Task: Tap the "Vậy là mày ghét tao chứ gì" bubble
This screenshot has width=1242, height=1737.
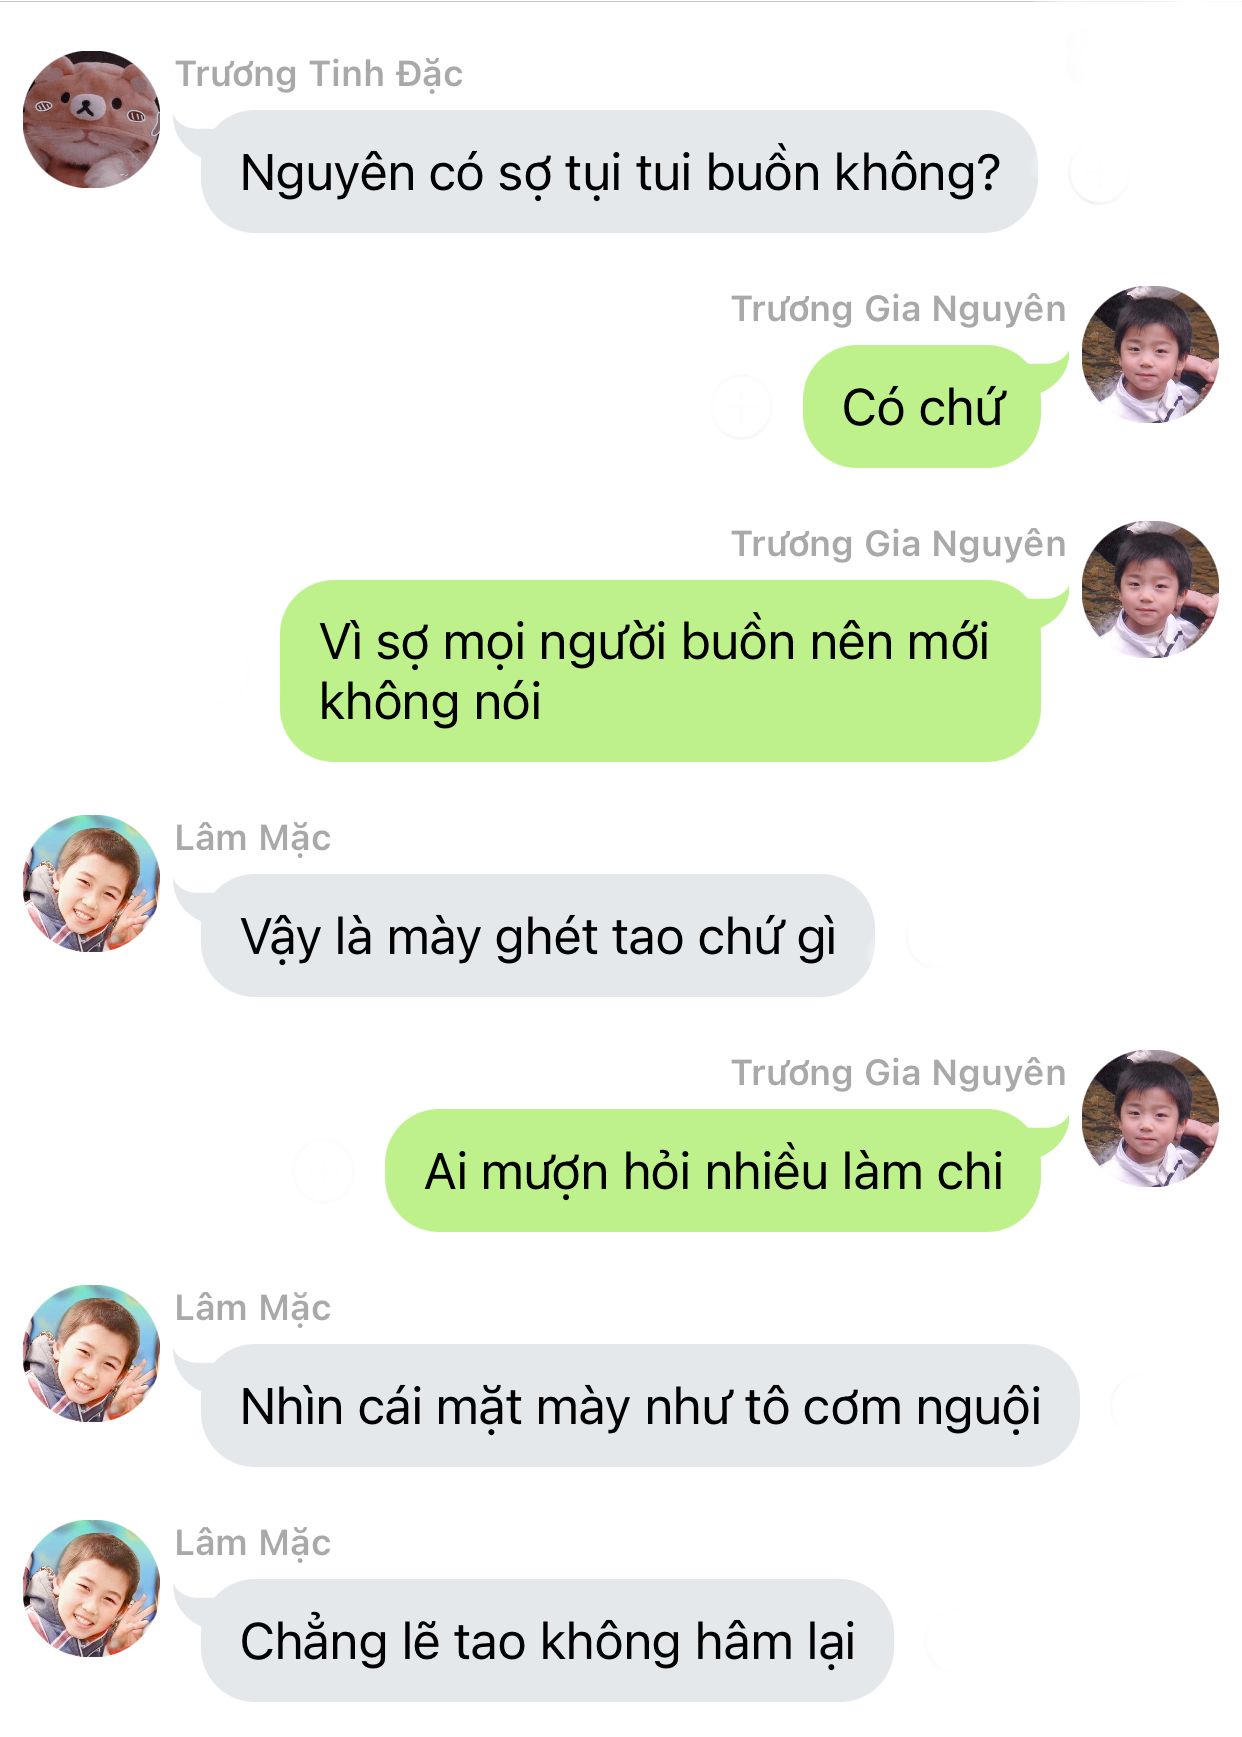Action: [x=538, y=936]
